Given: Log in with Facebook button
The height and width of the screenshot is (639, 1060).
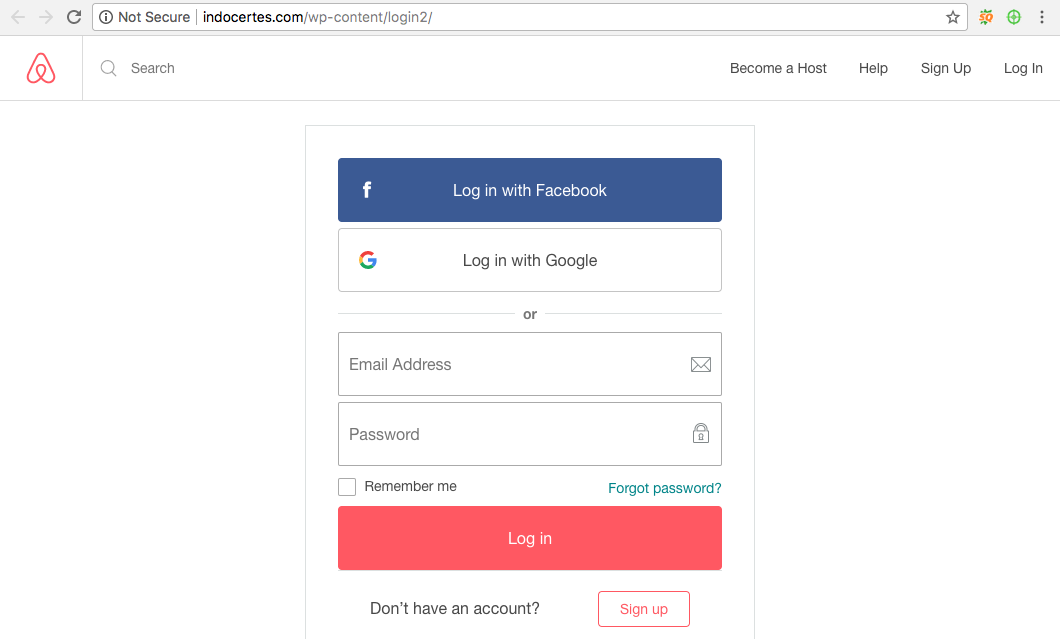Looking at the screenshot, I should coord(530,190).
